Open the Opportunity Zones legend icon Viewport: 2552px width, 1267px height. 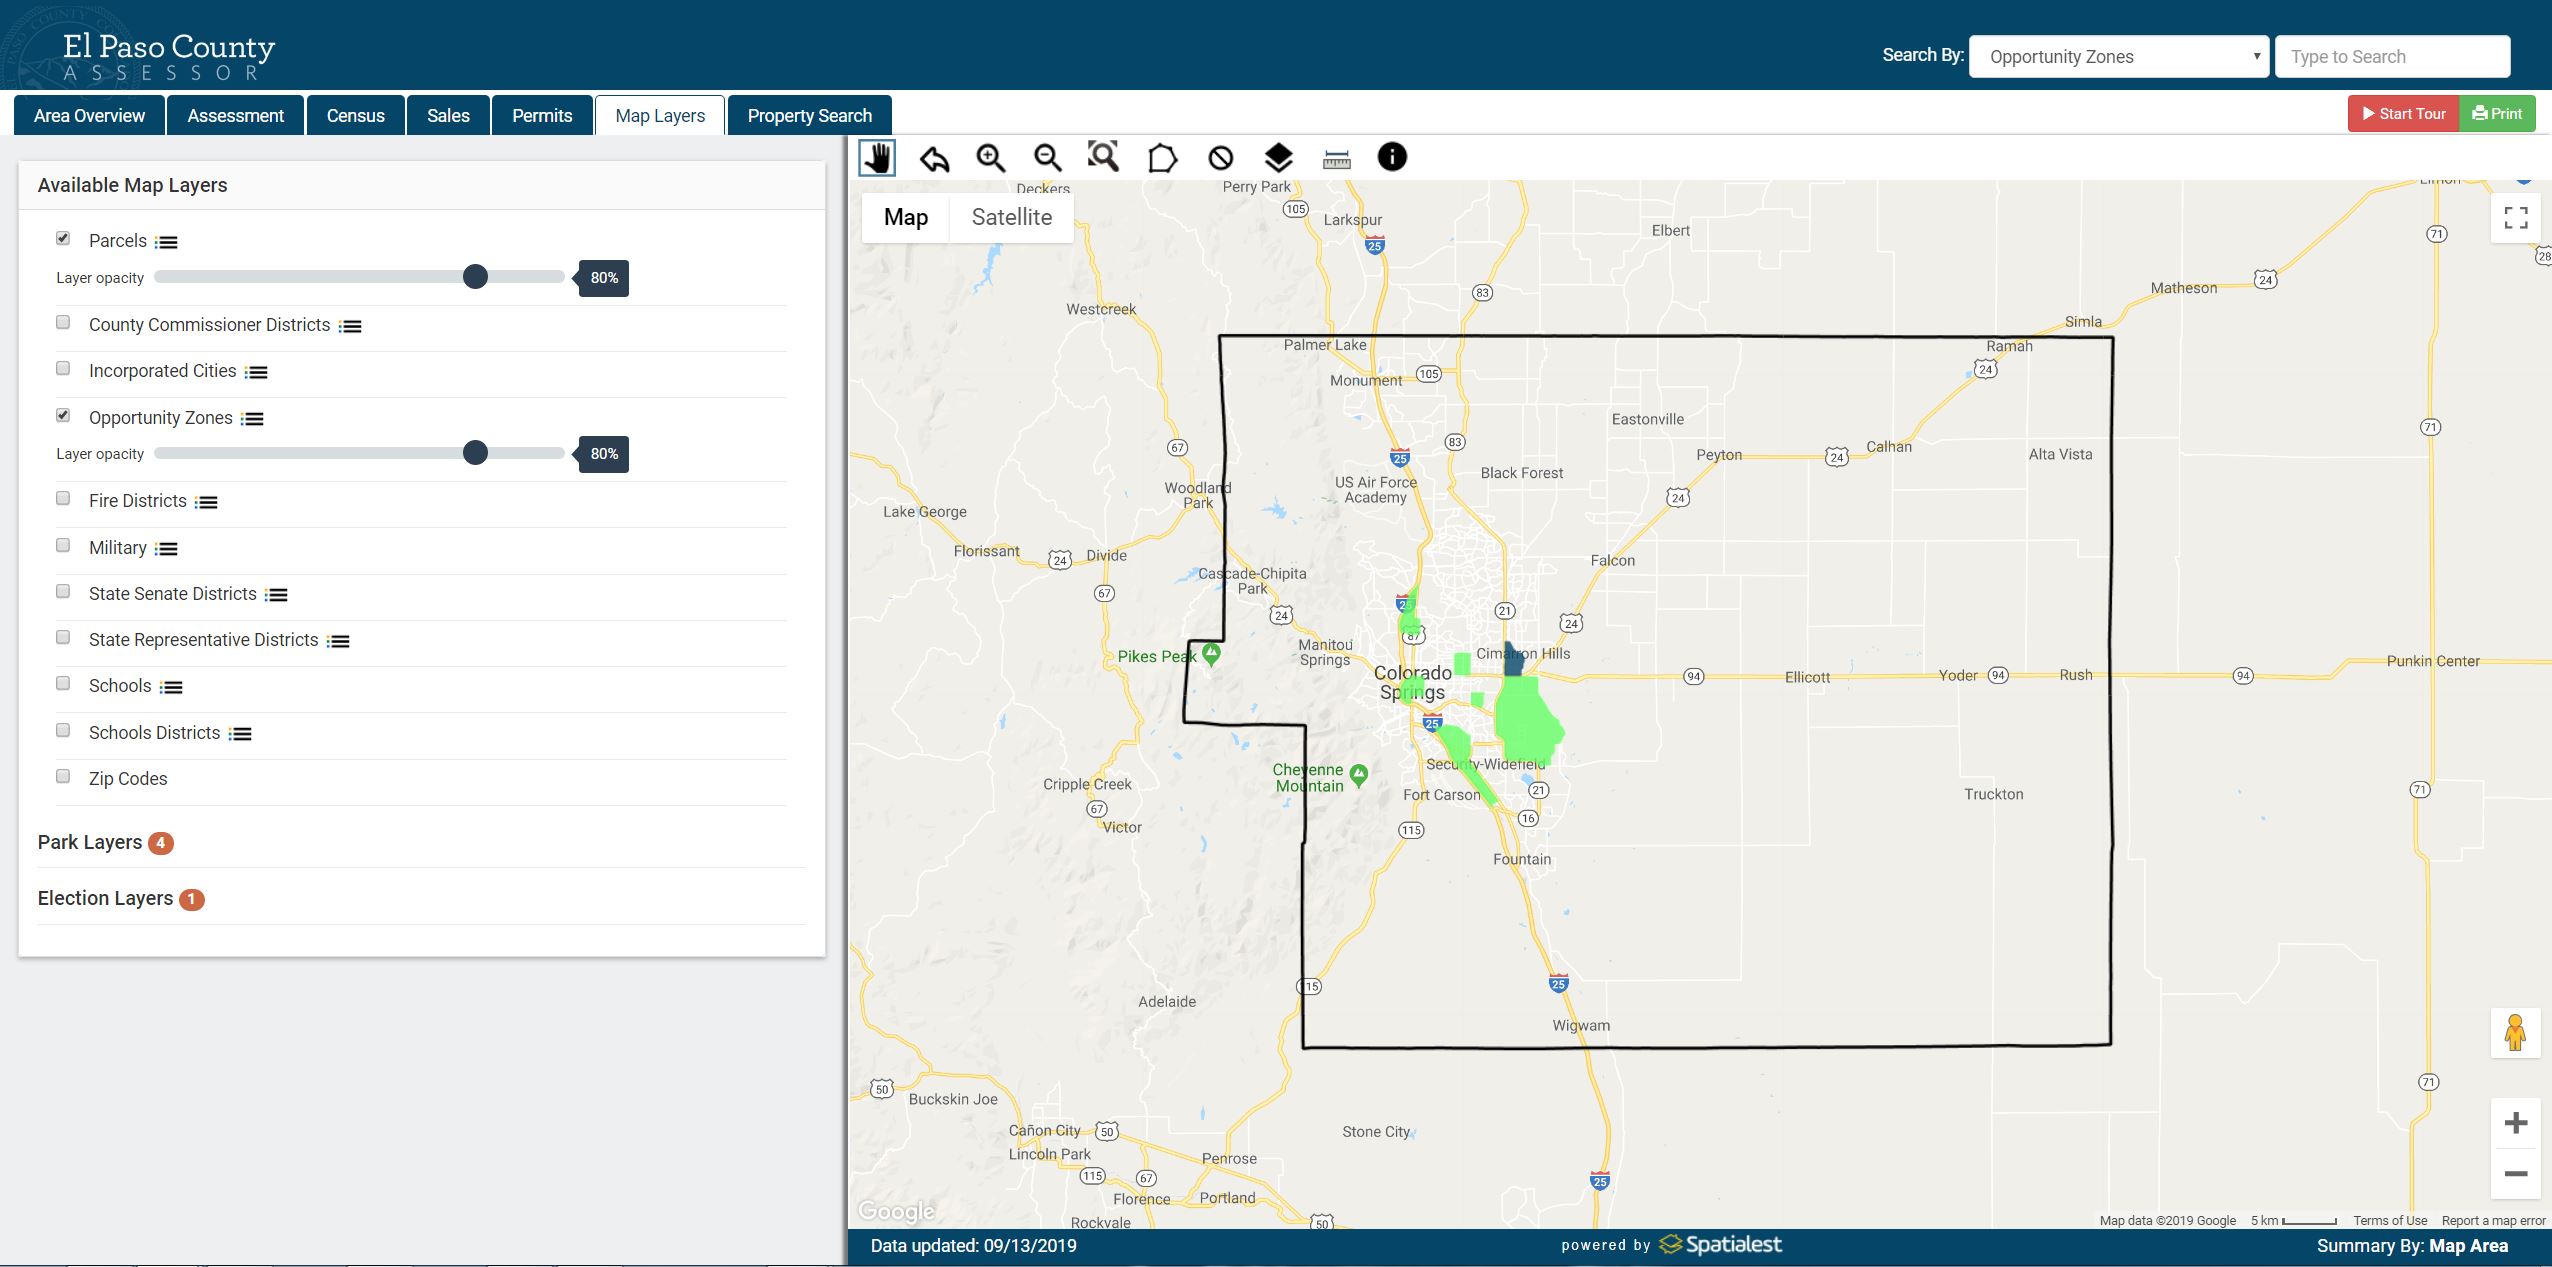coord(252,419)
